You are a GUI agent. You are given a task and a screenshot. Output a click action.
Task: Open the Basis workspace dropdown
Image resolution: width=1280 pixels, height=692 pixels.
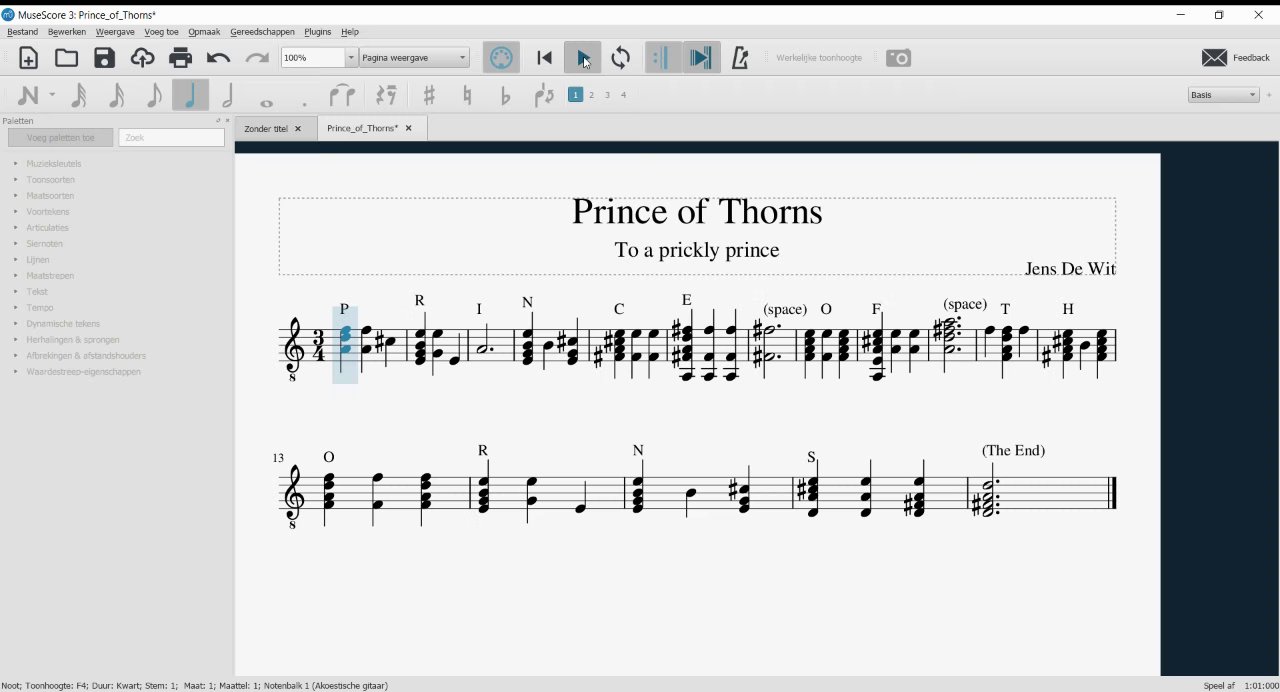click(1224, 95)
